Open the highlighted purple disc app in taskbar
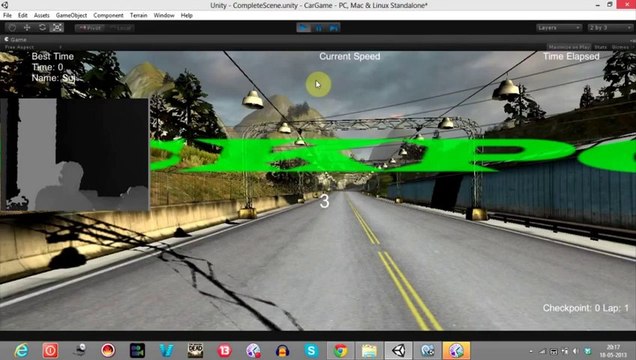The height and width of the screenshot is (360, 636). tap(456, 350)
